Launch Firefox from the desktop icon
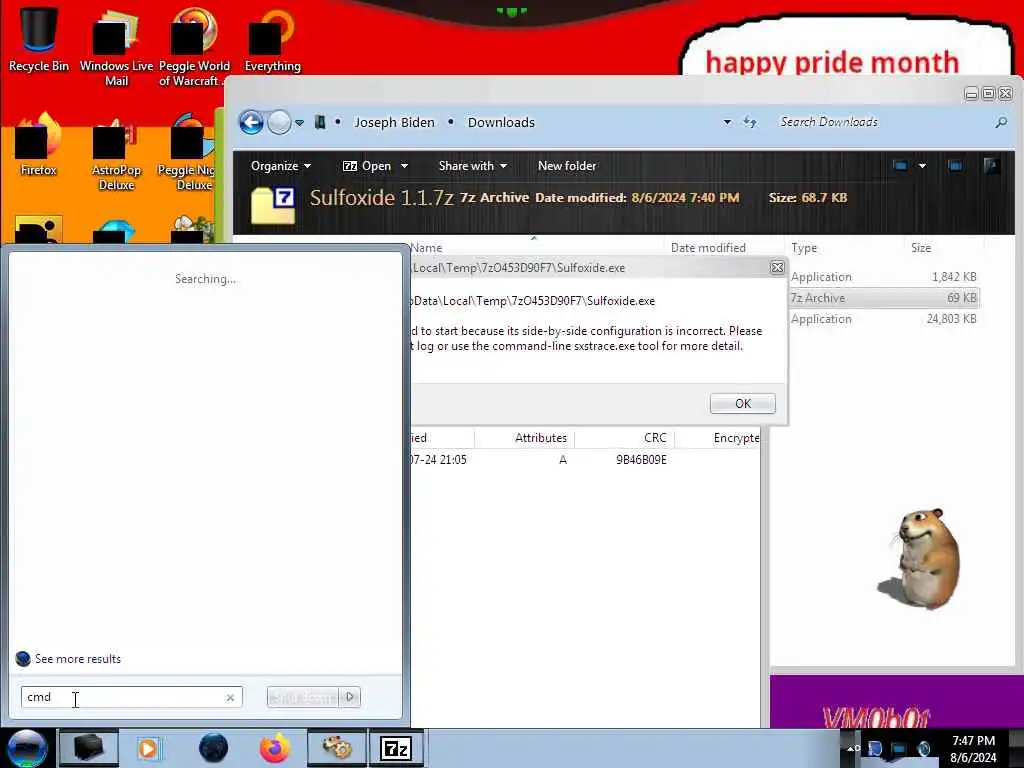This screenshot has height=768, width=1024. (x=39, y=144)
